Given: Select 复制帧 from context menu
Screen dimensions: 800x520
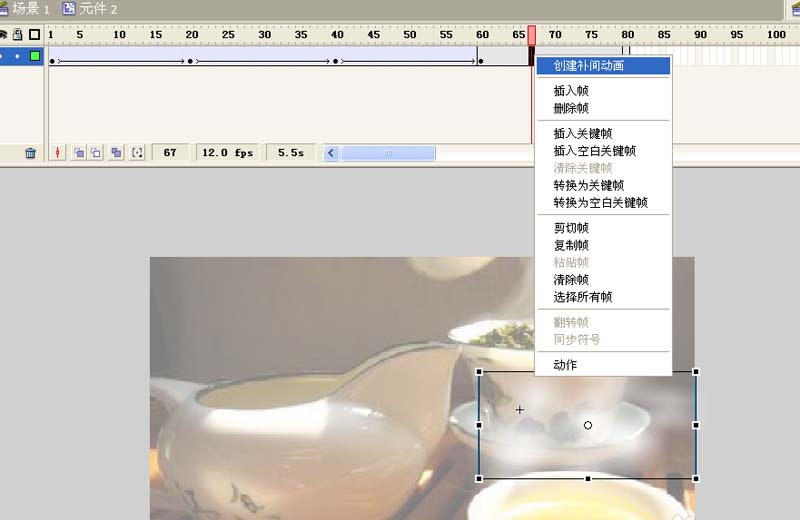Looking at the screenshot, I should [571, 245].
